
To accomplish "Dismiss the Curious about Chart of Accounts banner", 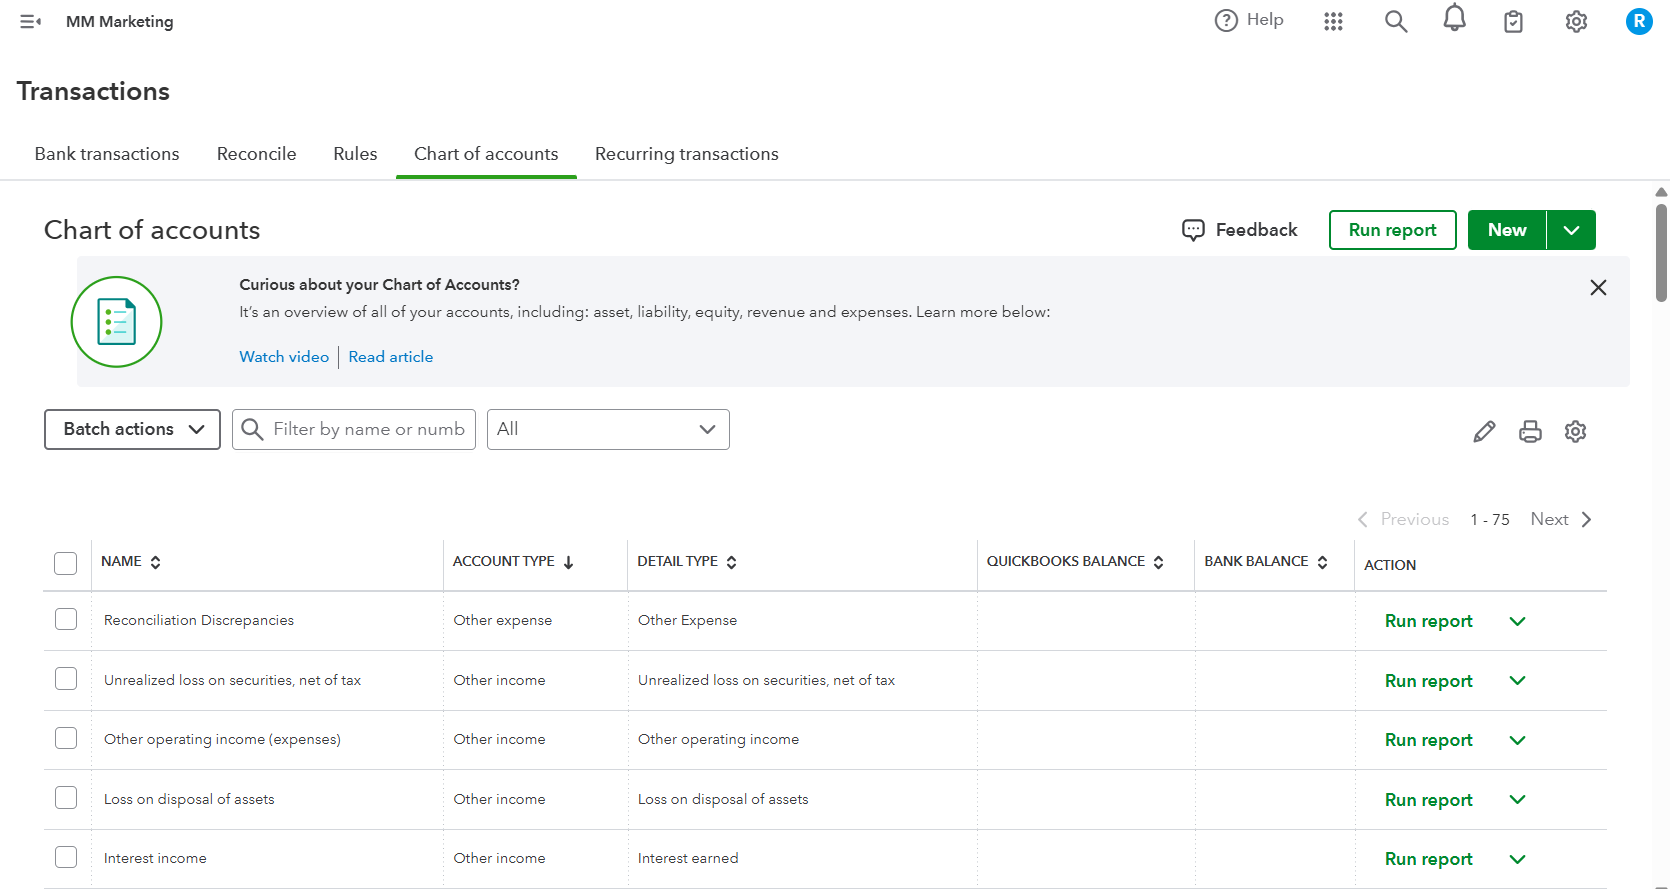I will 1598,288.
